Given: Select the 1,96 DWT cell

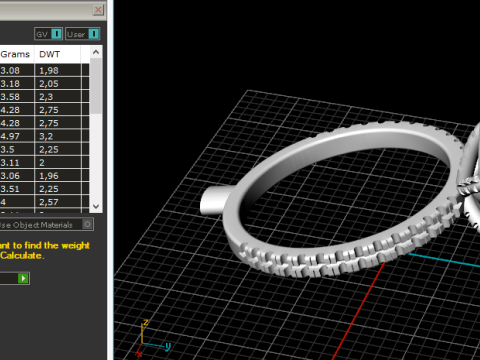Looking at the screenshot, I should pos(58,176).
